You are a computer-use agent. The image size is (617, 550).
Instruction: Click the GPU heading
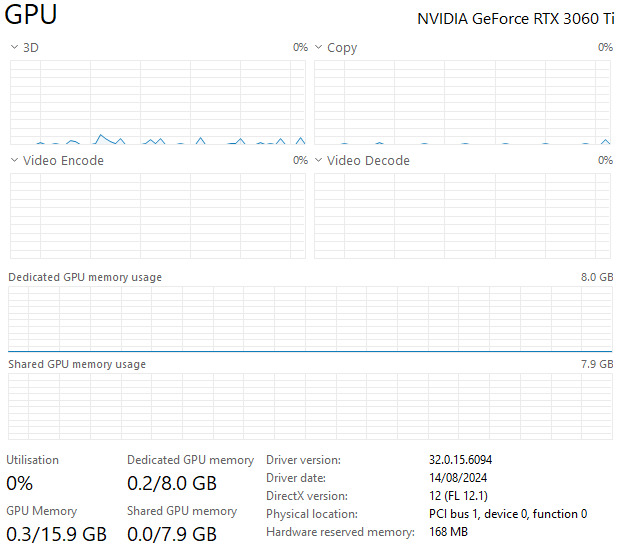[x=31, y=14]
